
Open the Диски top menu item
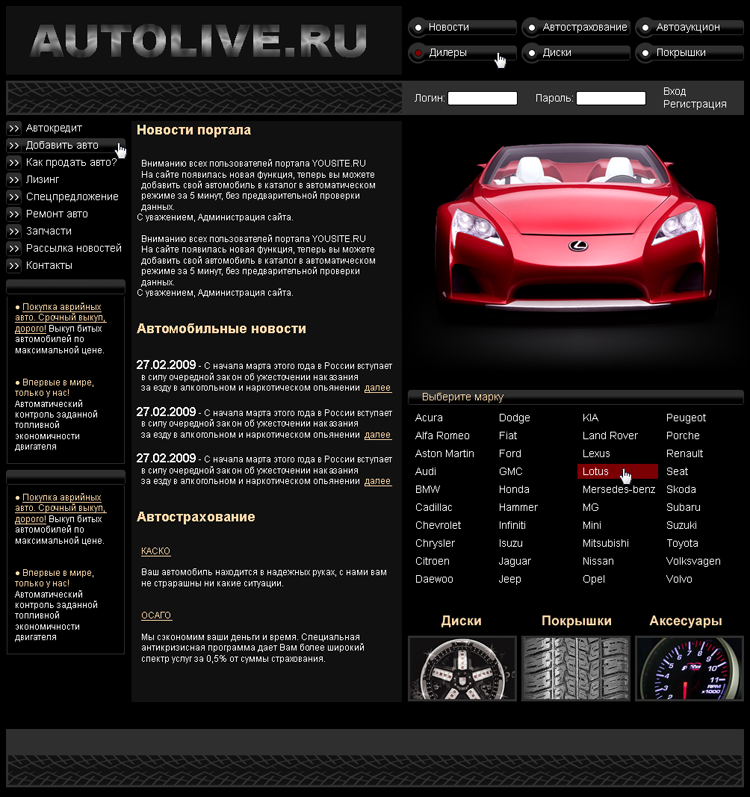(x=576, y=53)
